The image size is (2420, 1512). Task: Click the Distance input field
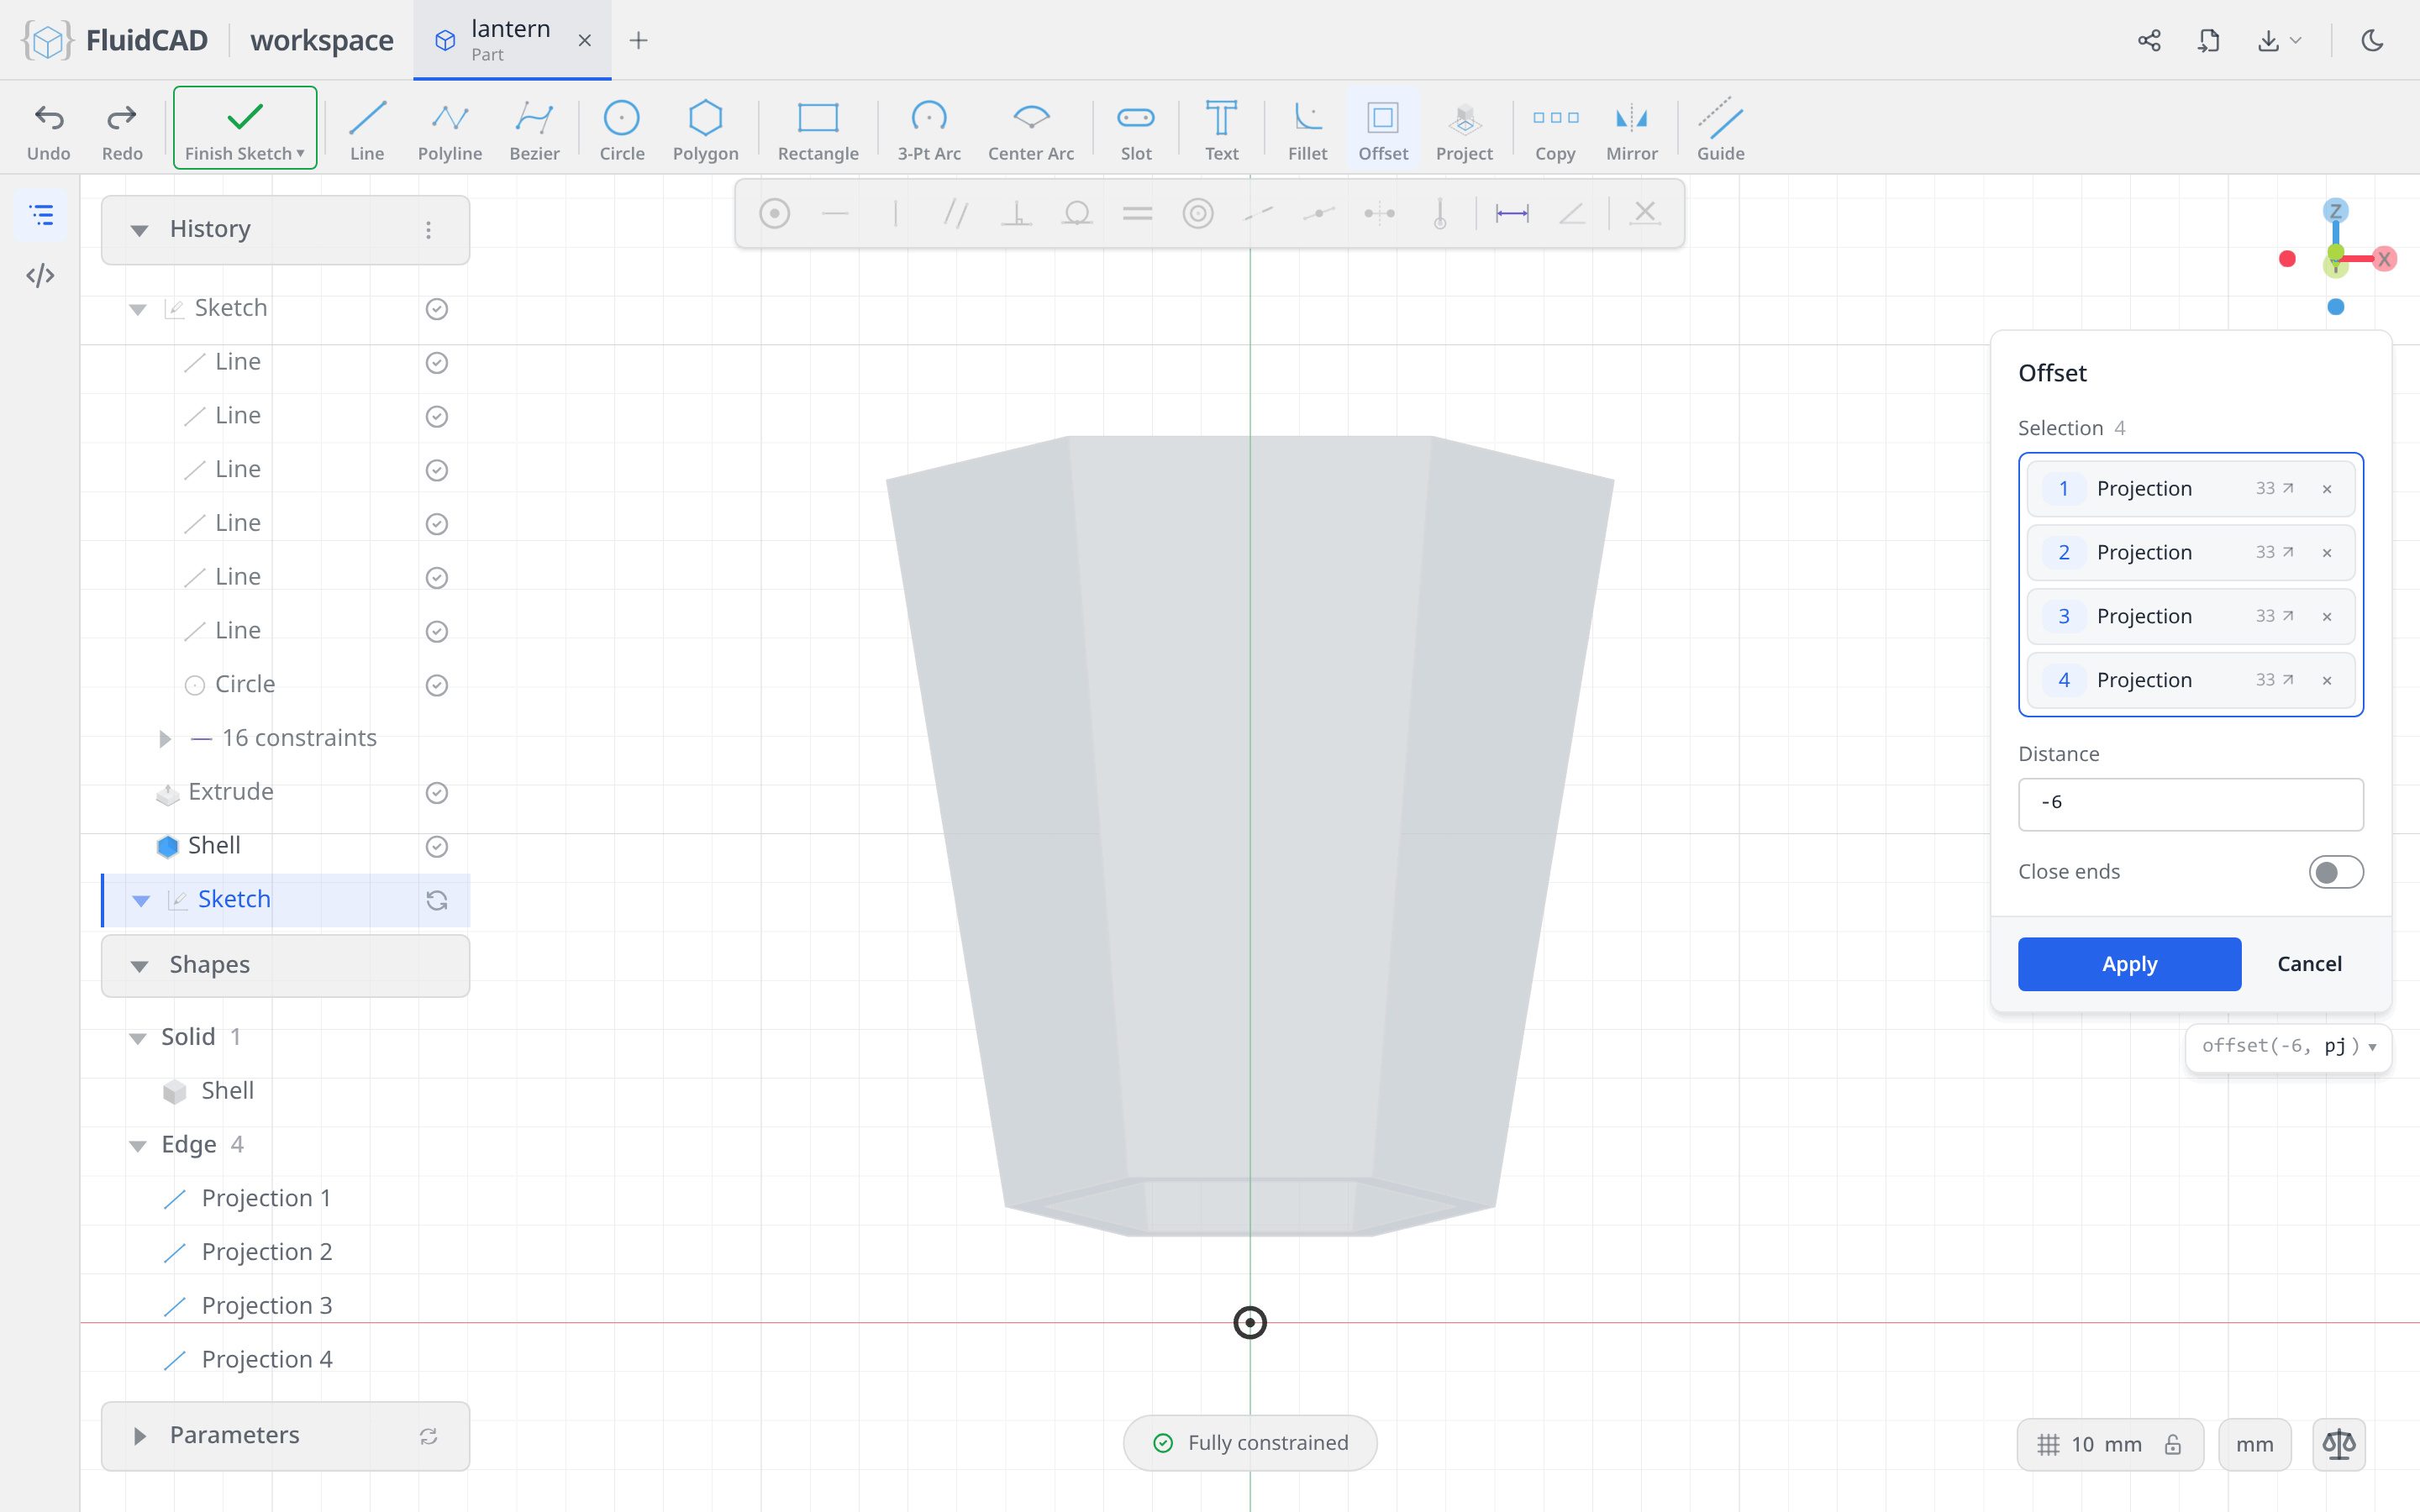click(x=2190, y=803)
